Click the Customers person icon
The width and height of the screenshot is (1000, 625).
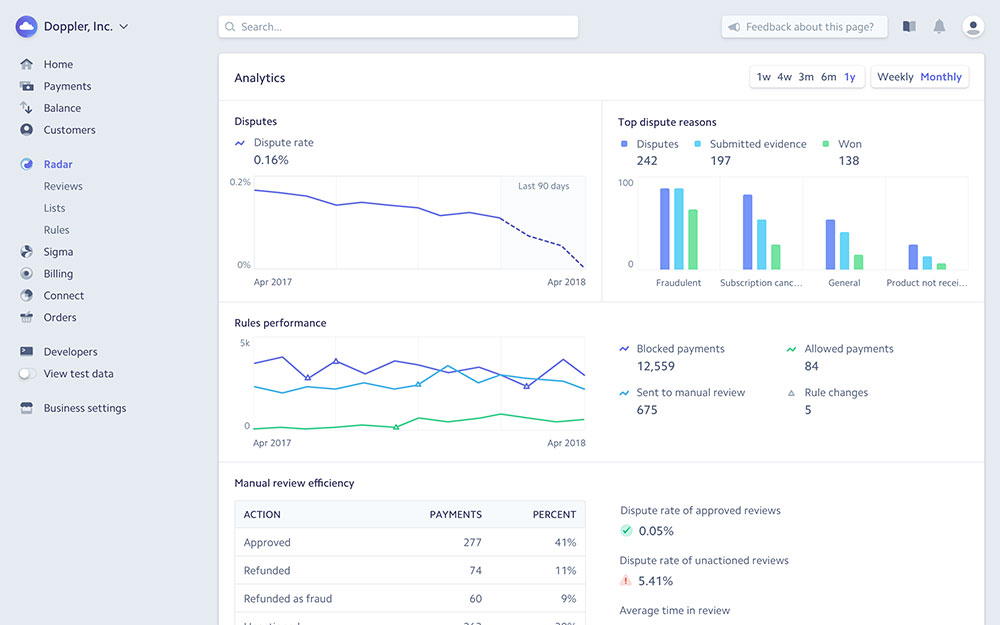click(26, 130)
